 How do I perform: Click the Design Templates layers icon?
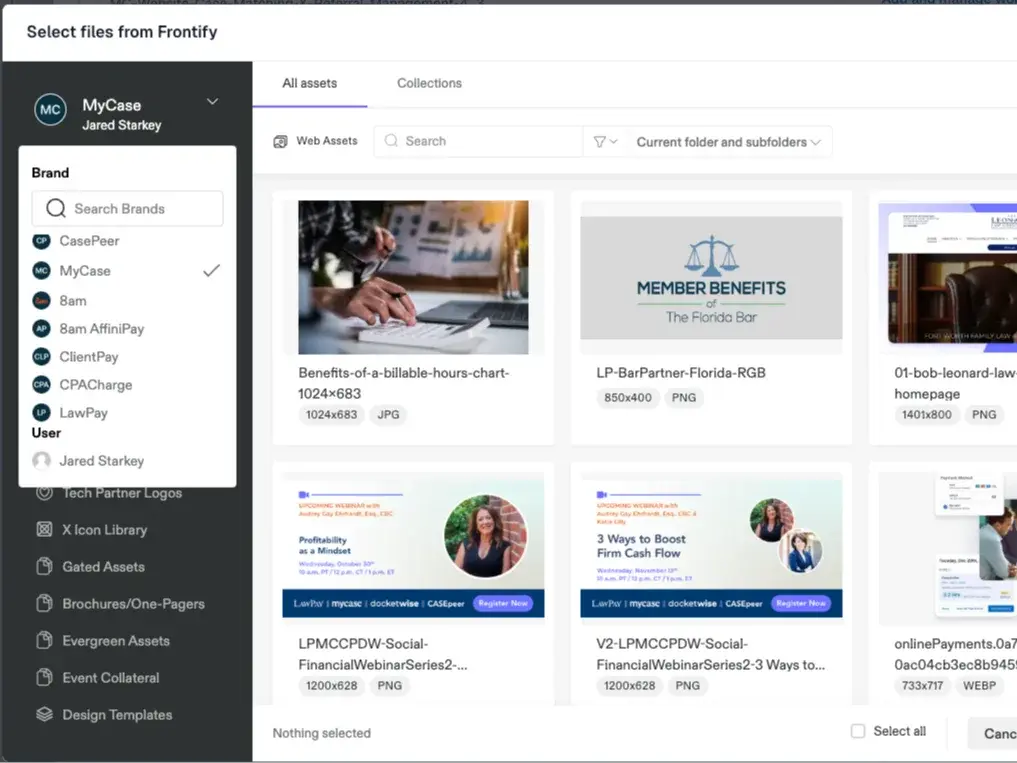(x=44, y=715)
